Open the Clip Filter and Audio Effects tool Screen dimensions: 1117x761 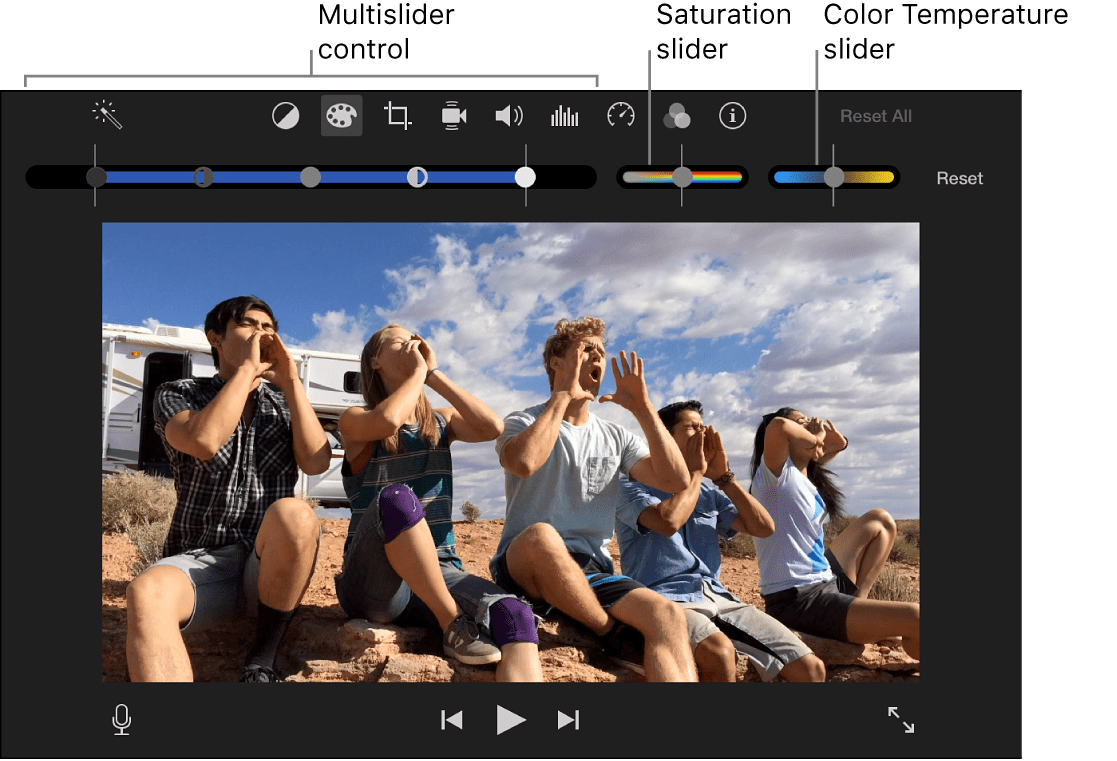point(677,115)
